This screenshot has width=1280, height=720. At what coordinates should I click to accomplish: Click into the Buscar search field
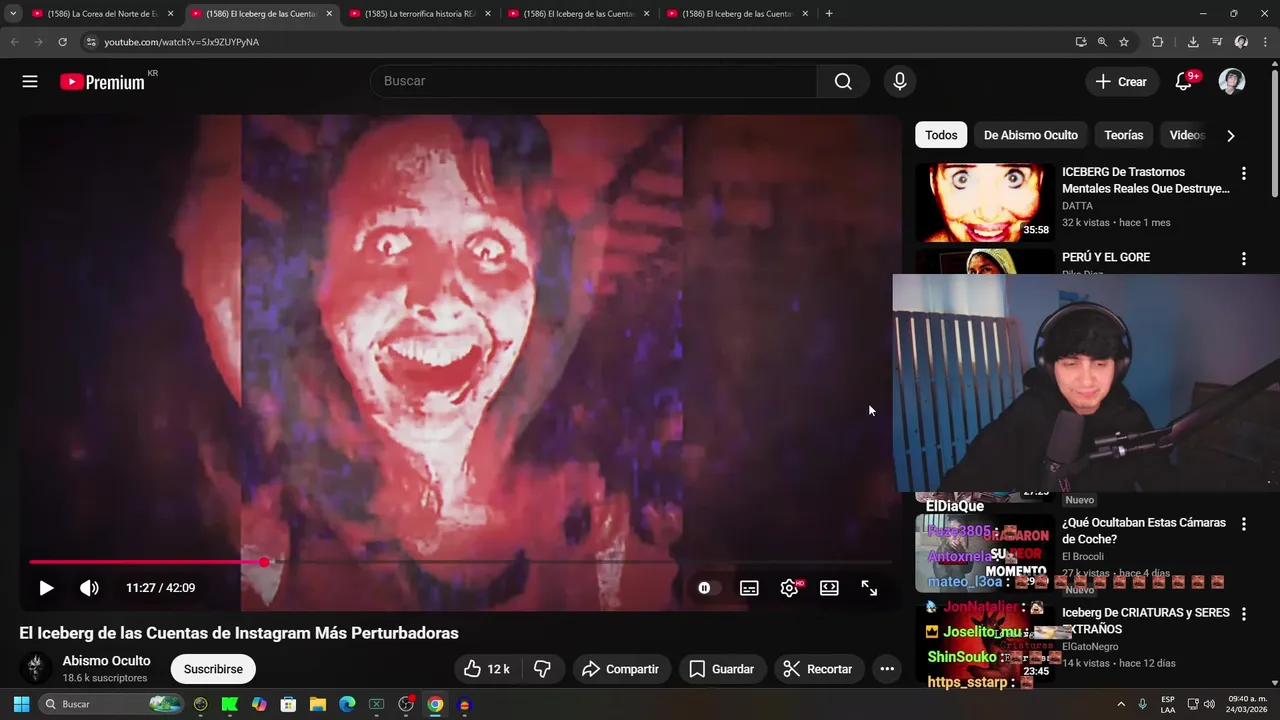click(593, 82)
